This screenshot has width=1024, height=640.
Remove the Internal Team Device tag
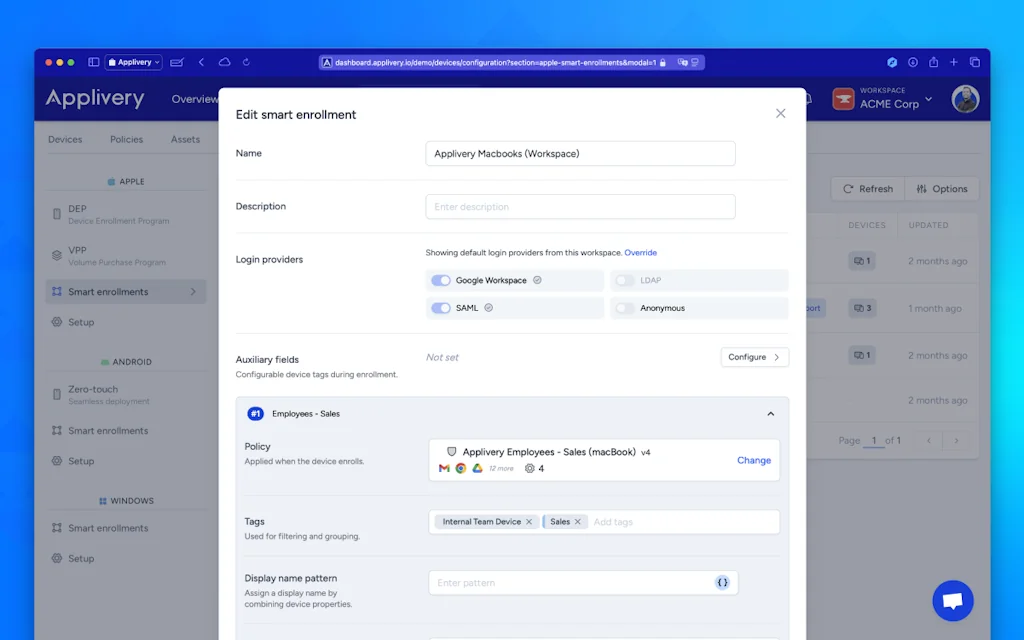(x=529, y=522)
